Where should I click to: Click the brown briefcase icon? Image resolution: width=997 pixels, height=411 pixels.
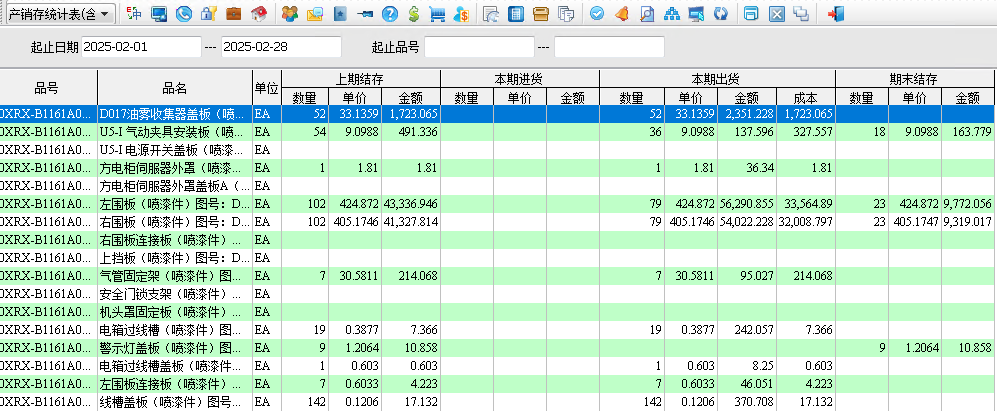point(233,14)
